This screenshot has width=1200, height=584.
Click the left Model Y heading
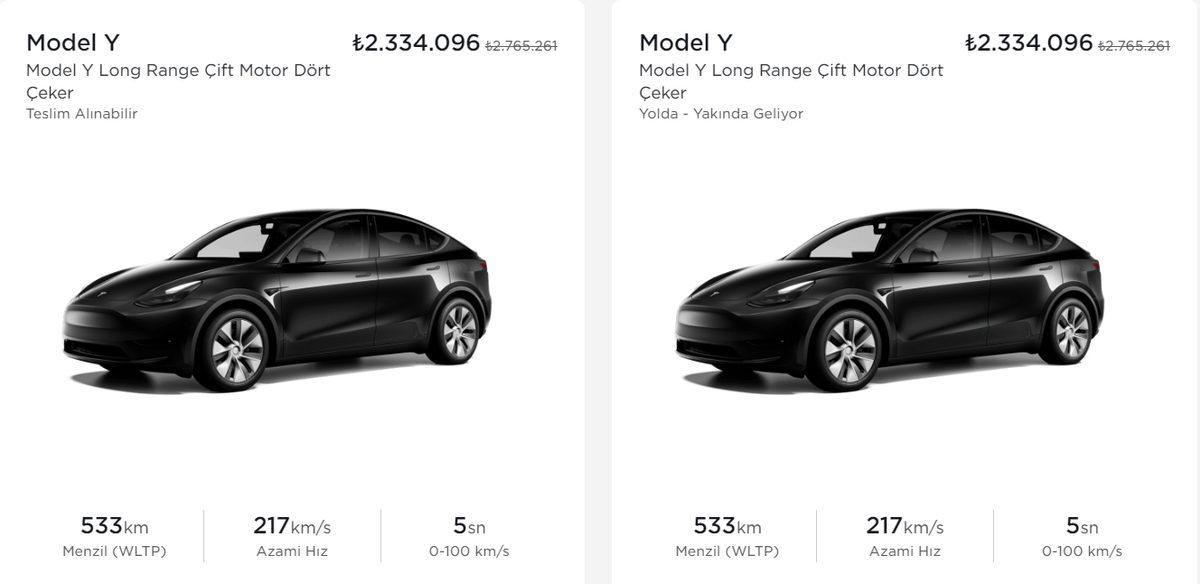pyautogui.click(x=73, y=42)
